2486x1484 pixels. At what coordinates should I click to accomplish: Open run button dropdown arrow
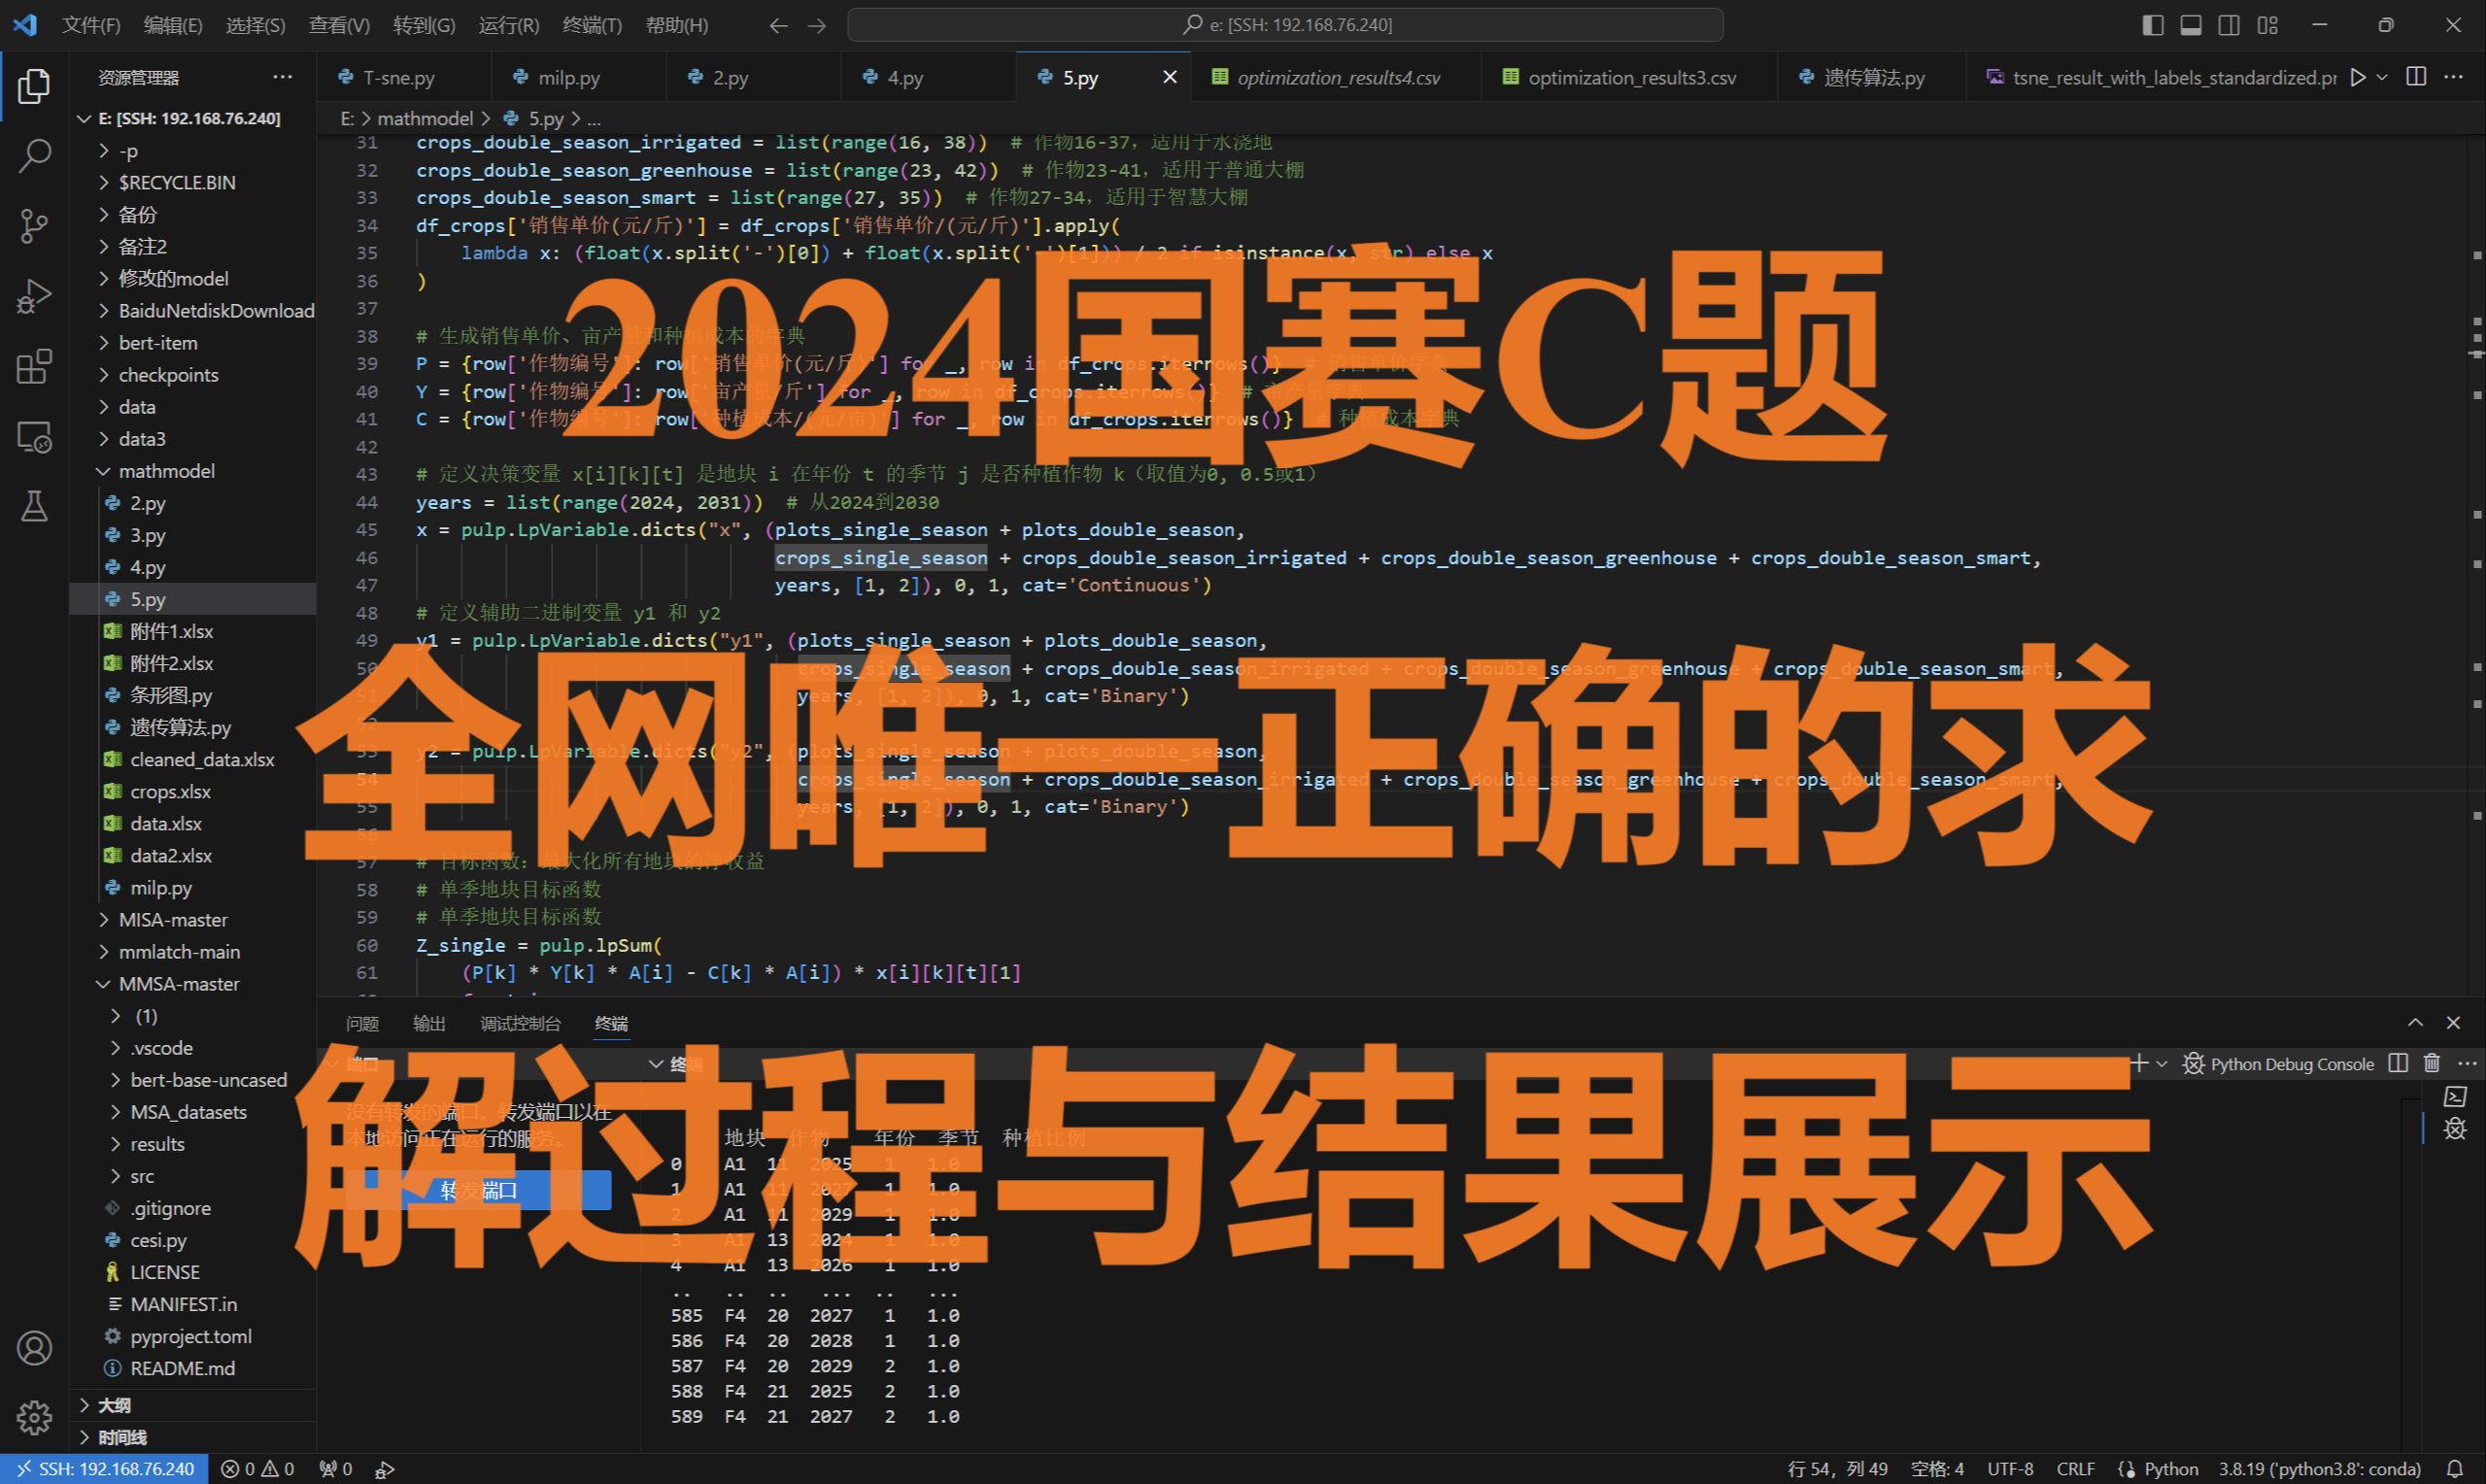[2382, 77]
